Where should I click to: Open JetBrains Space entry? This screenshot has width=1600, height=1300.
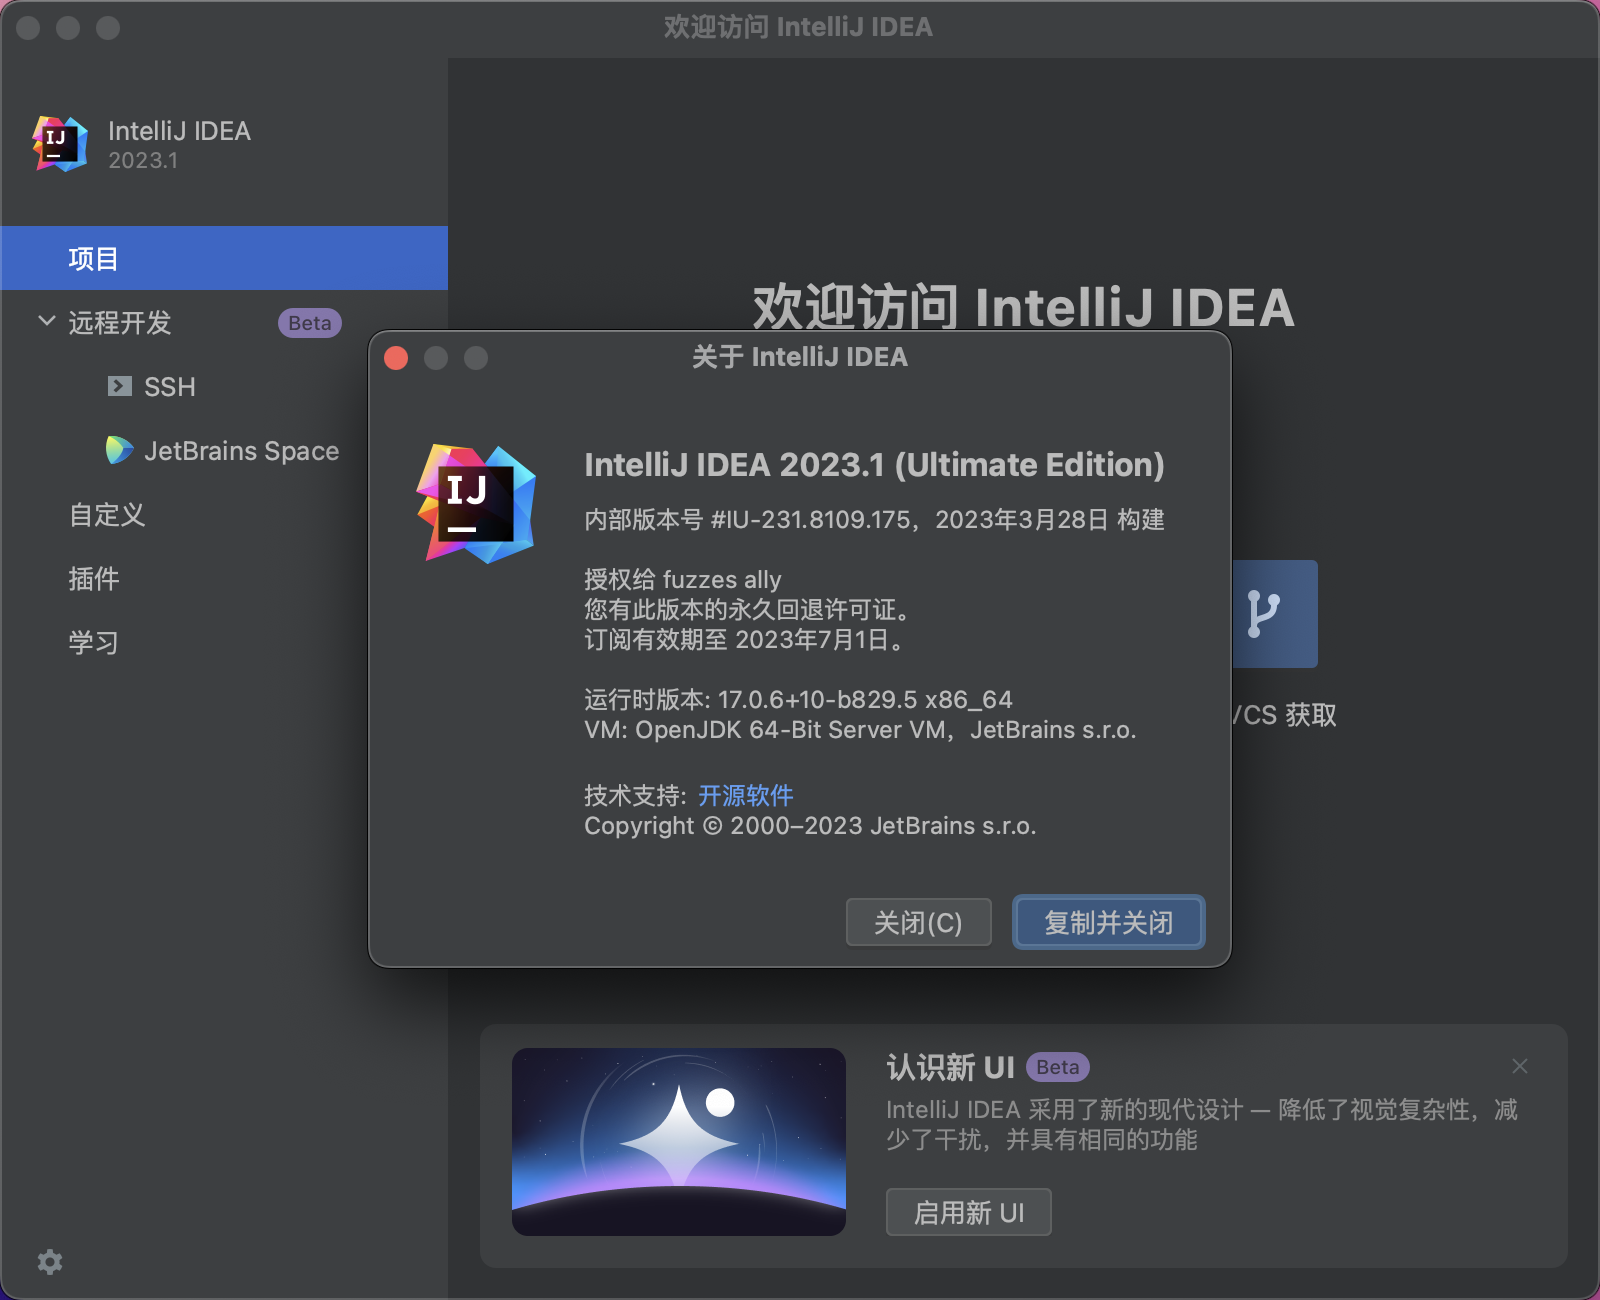(x=241, y=451)
